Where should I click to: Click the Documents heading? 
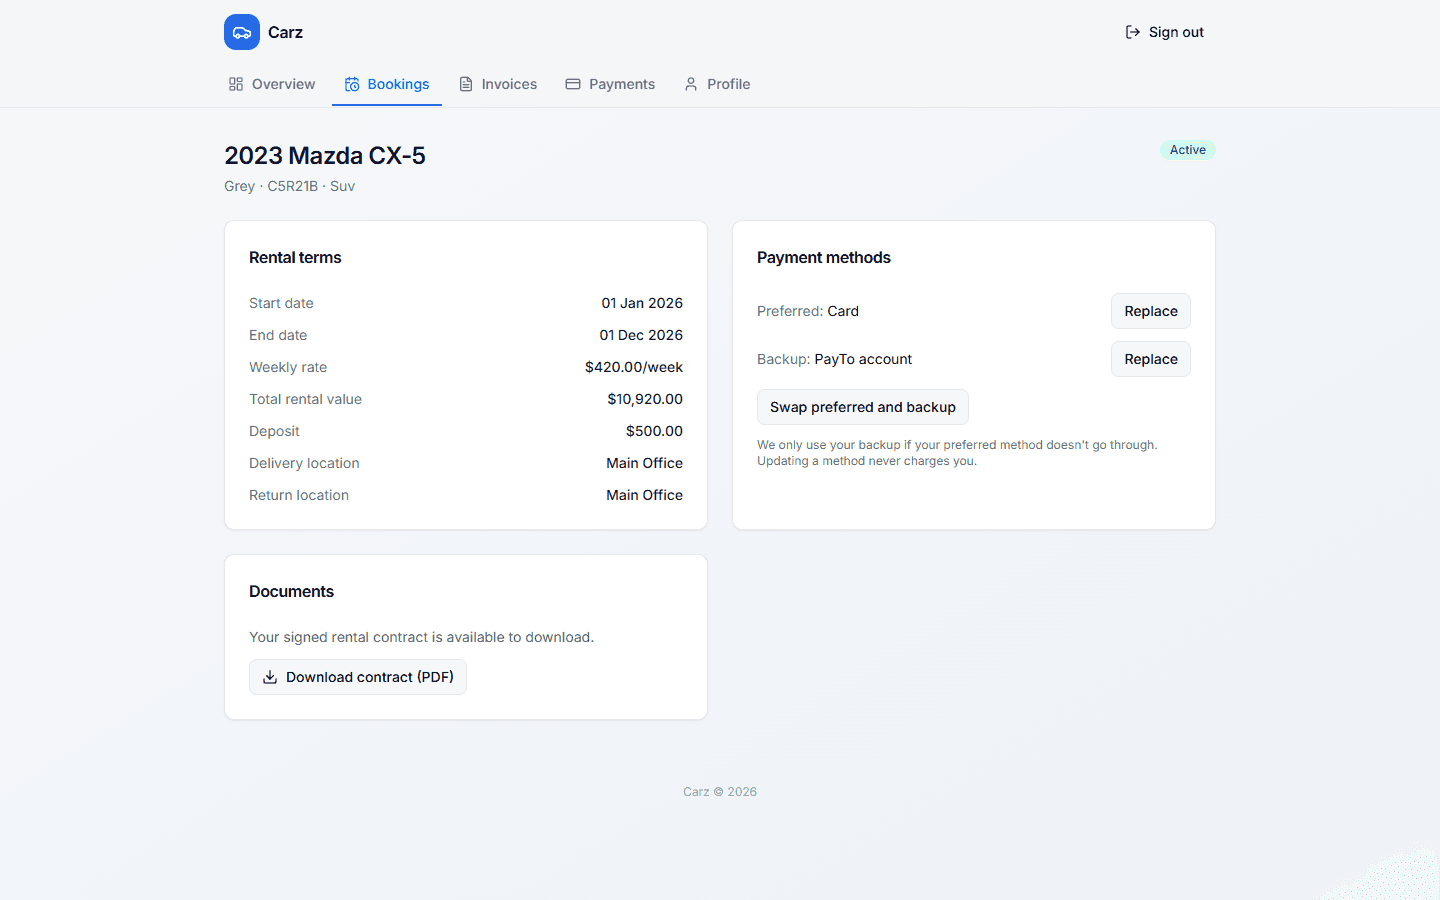pos(291,592)
